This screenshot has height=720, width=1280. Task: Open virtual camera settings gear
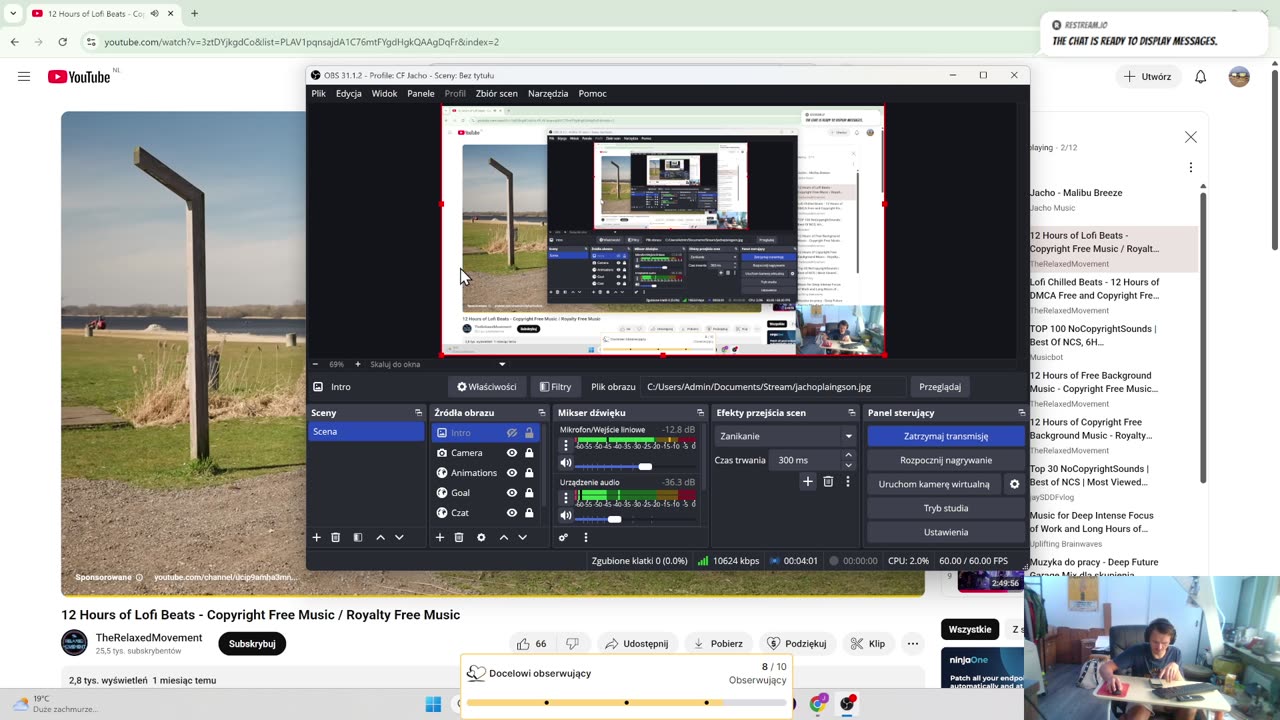coord(1014,484)
